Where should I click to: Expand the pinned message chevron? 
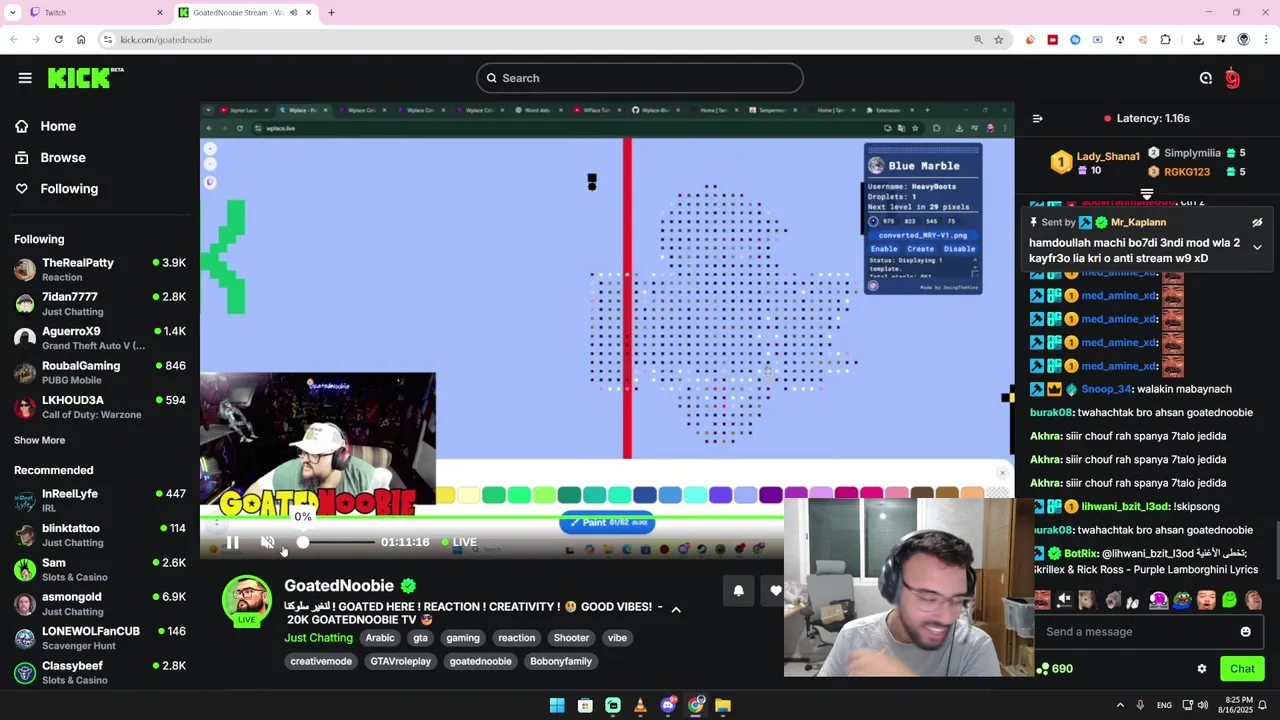[1257, 247]
